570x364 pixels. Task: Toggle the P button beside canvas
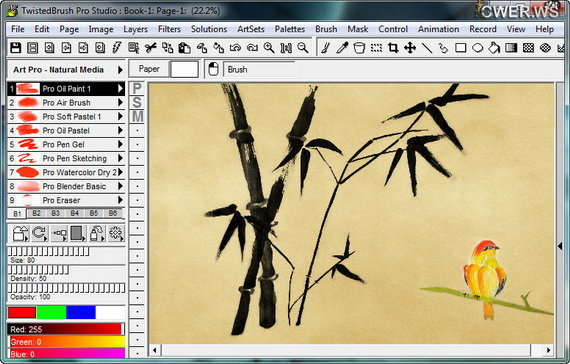pos(137,88)
